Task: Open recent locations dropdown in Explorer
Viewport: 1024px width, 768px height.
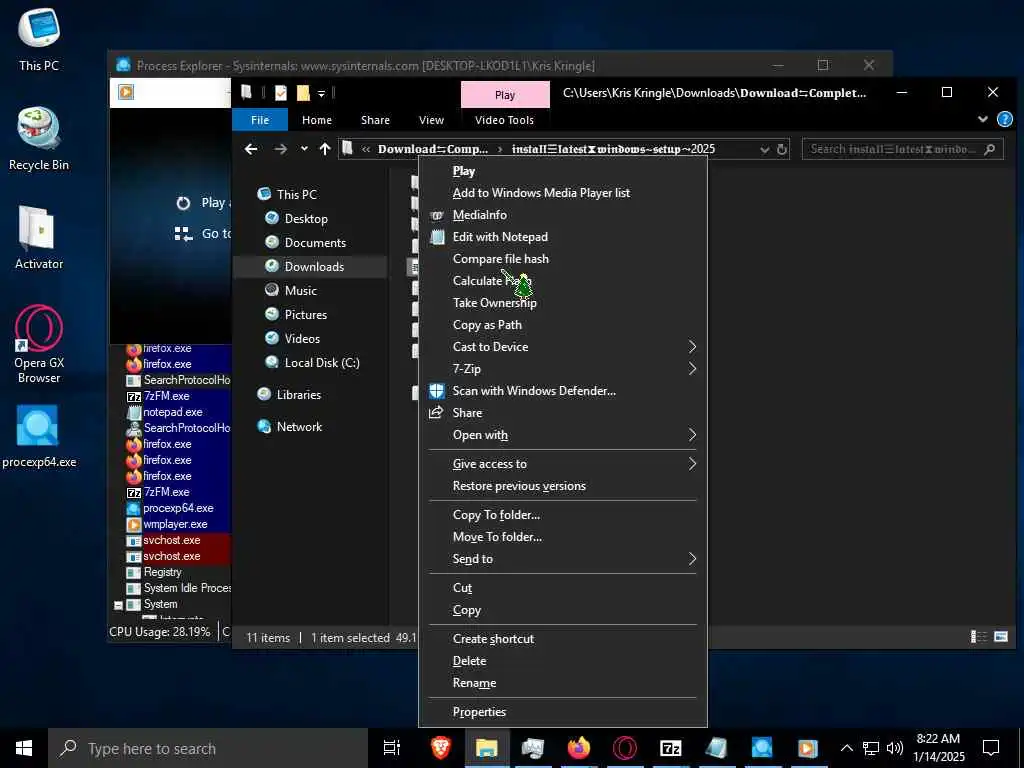Action: click(304, 149)
